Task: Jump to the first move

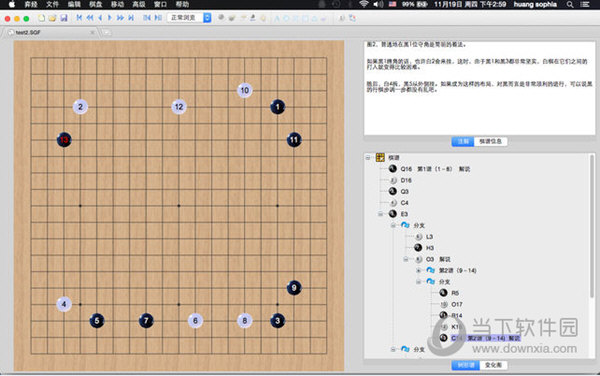Action: pyautogui.click(x=79, y=18)
